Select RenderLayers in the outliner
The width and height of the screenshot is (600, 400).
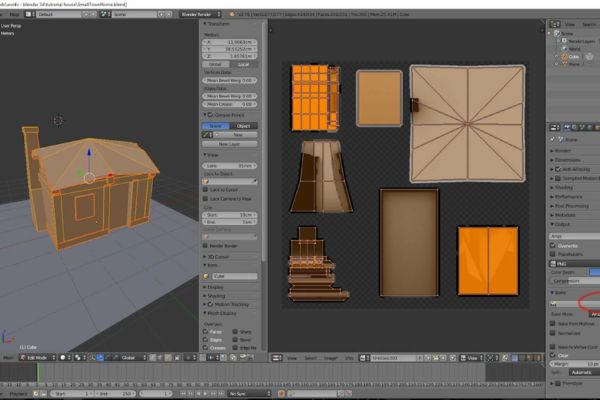tap(582, 41)
